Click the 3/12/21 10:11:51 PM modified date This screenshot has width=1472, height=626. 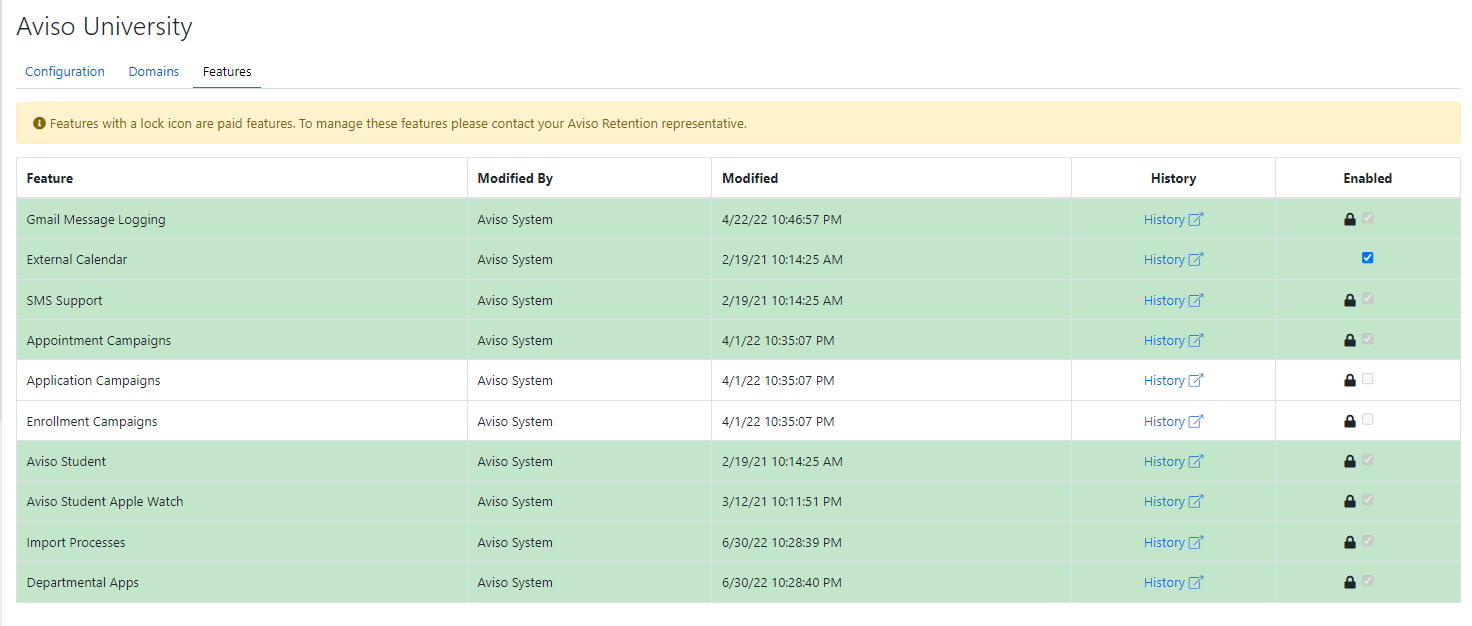(x=782, y=501)
